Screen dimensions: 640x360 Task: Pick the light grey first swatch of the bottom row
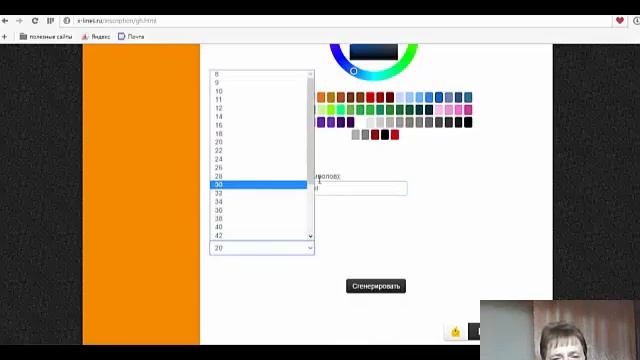point(356,135)
